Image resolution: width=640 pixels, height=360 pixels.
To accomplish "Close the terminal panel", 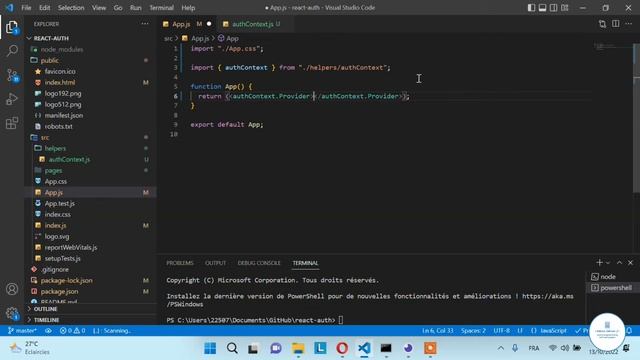I will pyautogui.click(x=630, y=262).
